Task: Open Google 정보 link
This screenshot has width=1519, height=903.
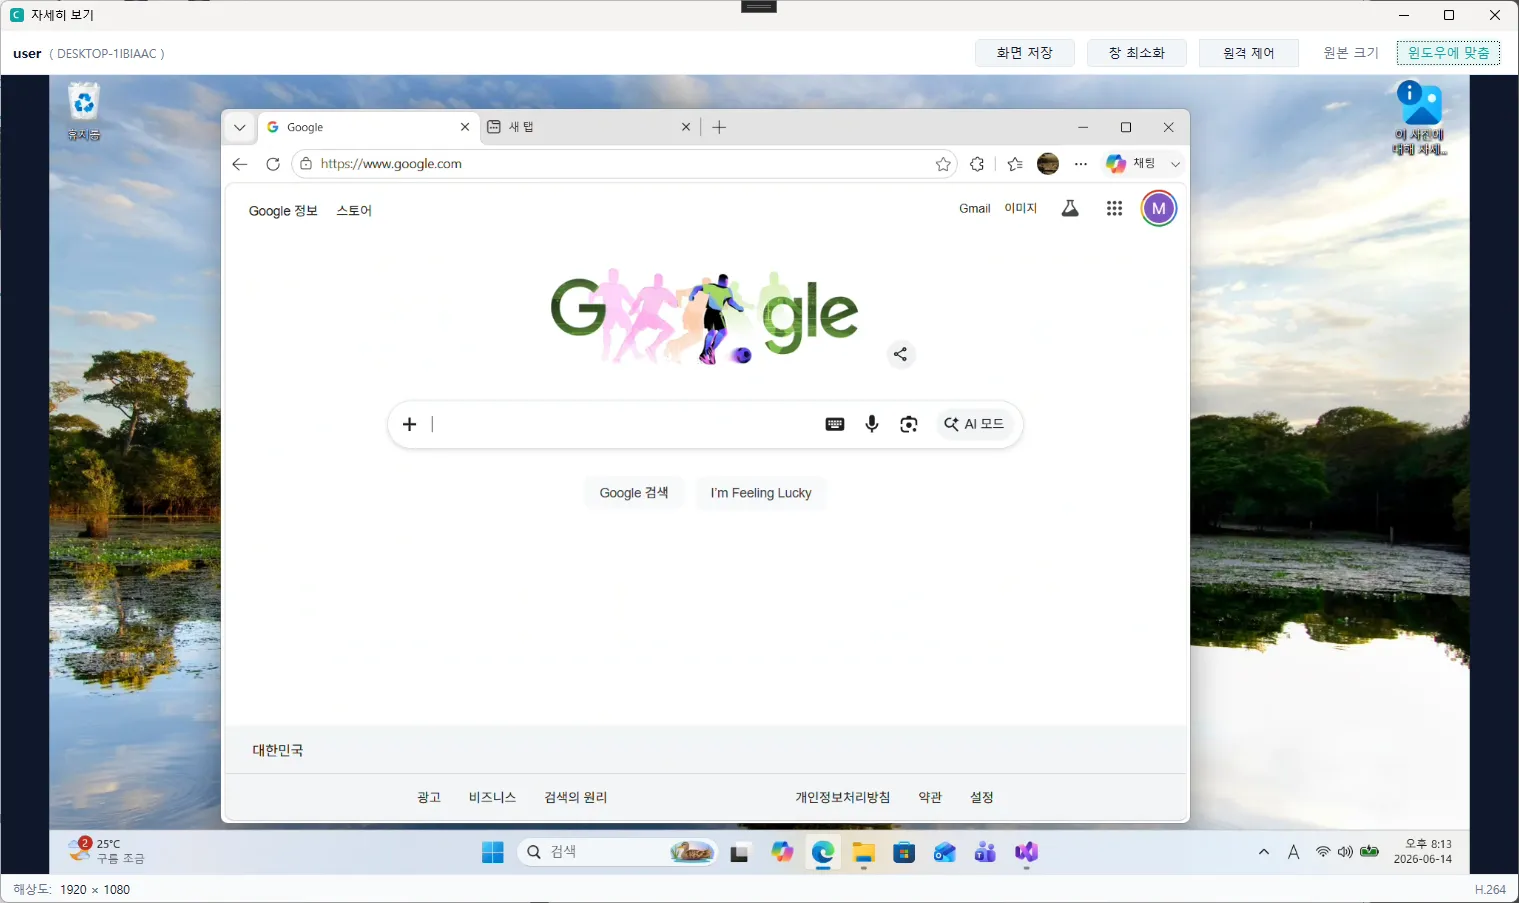Action: 283,211
